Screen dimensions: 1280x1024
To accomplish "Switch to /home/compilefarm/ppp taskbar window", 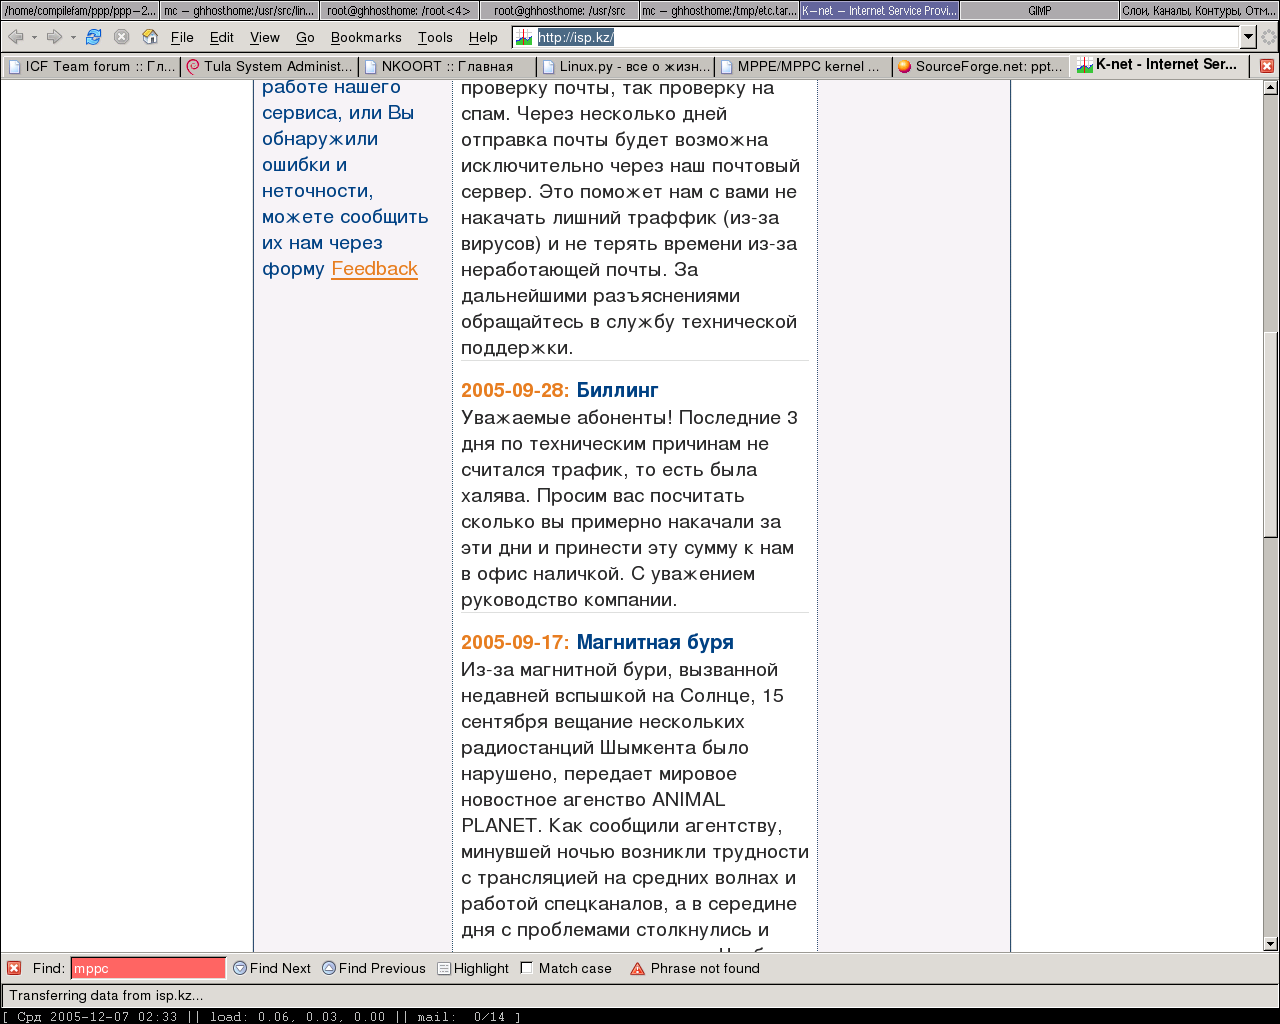I will 80,10.
